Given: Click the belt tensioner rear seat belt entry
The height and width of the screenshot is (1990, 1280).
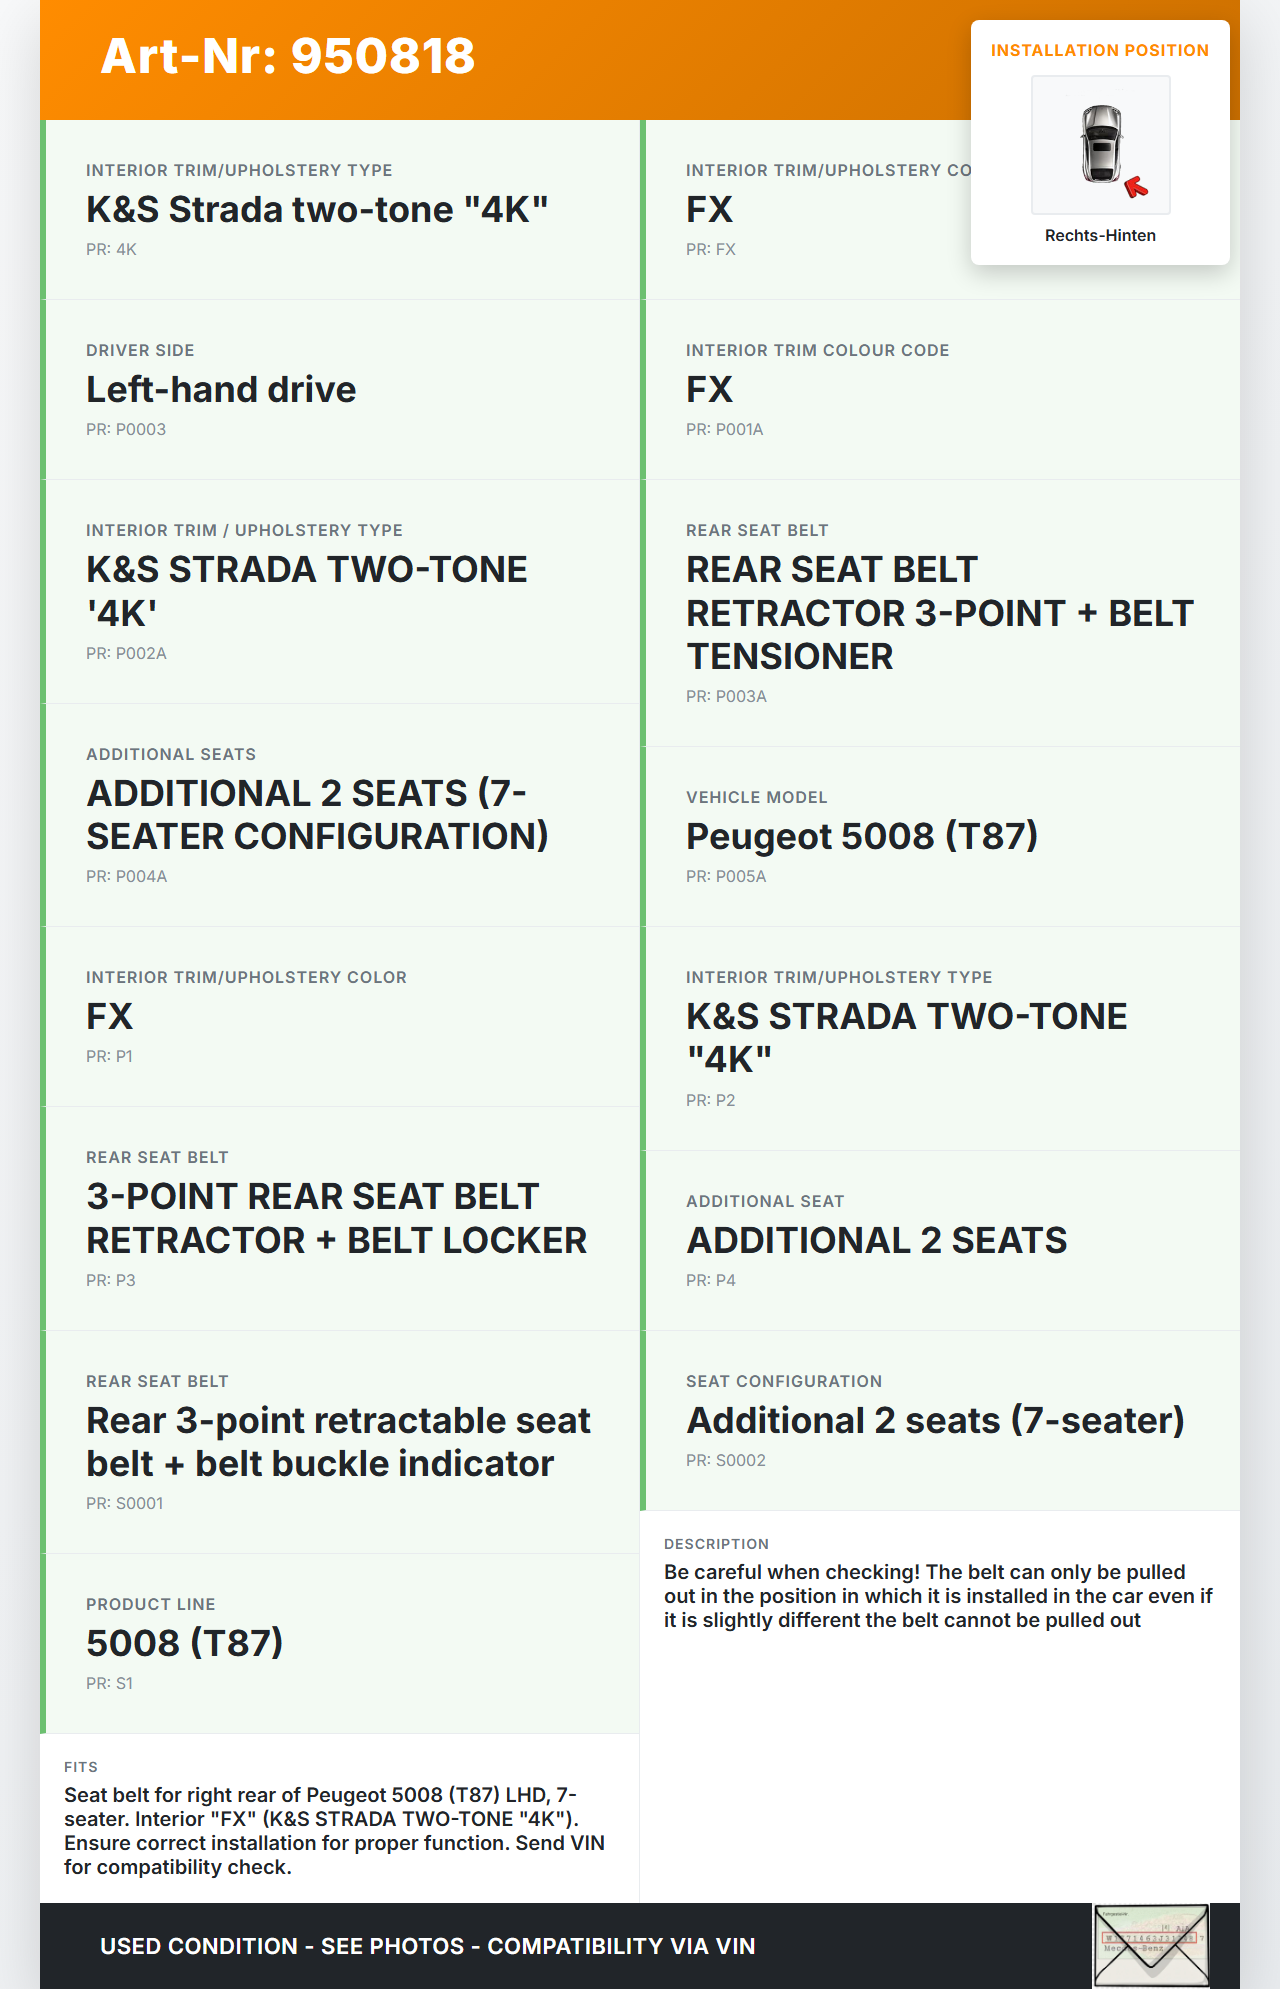Looking at the screenshot, I should point(939,613).
